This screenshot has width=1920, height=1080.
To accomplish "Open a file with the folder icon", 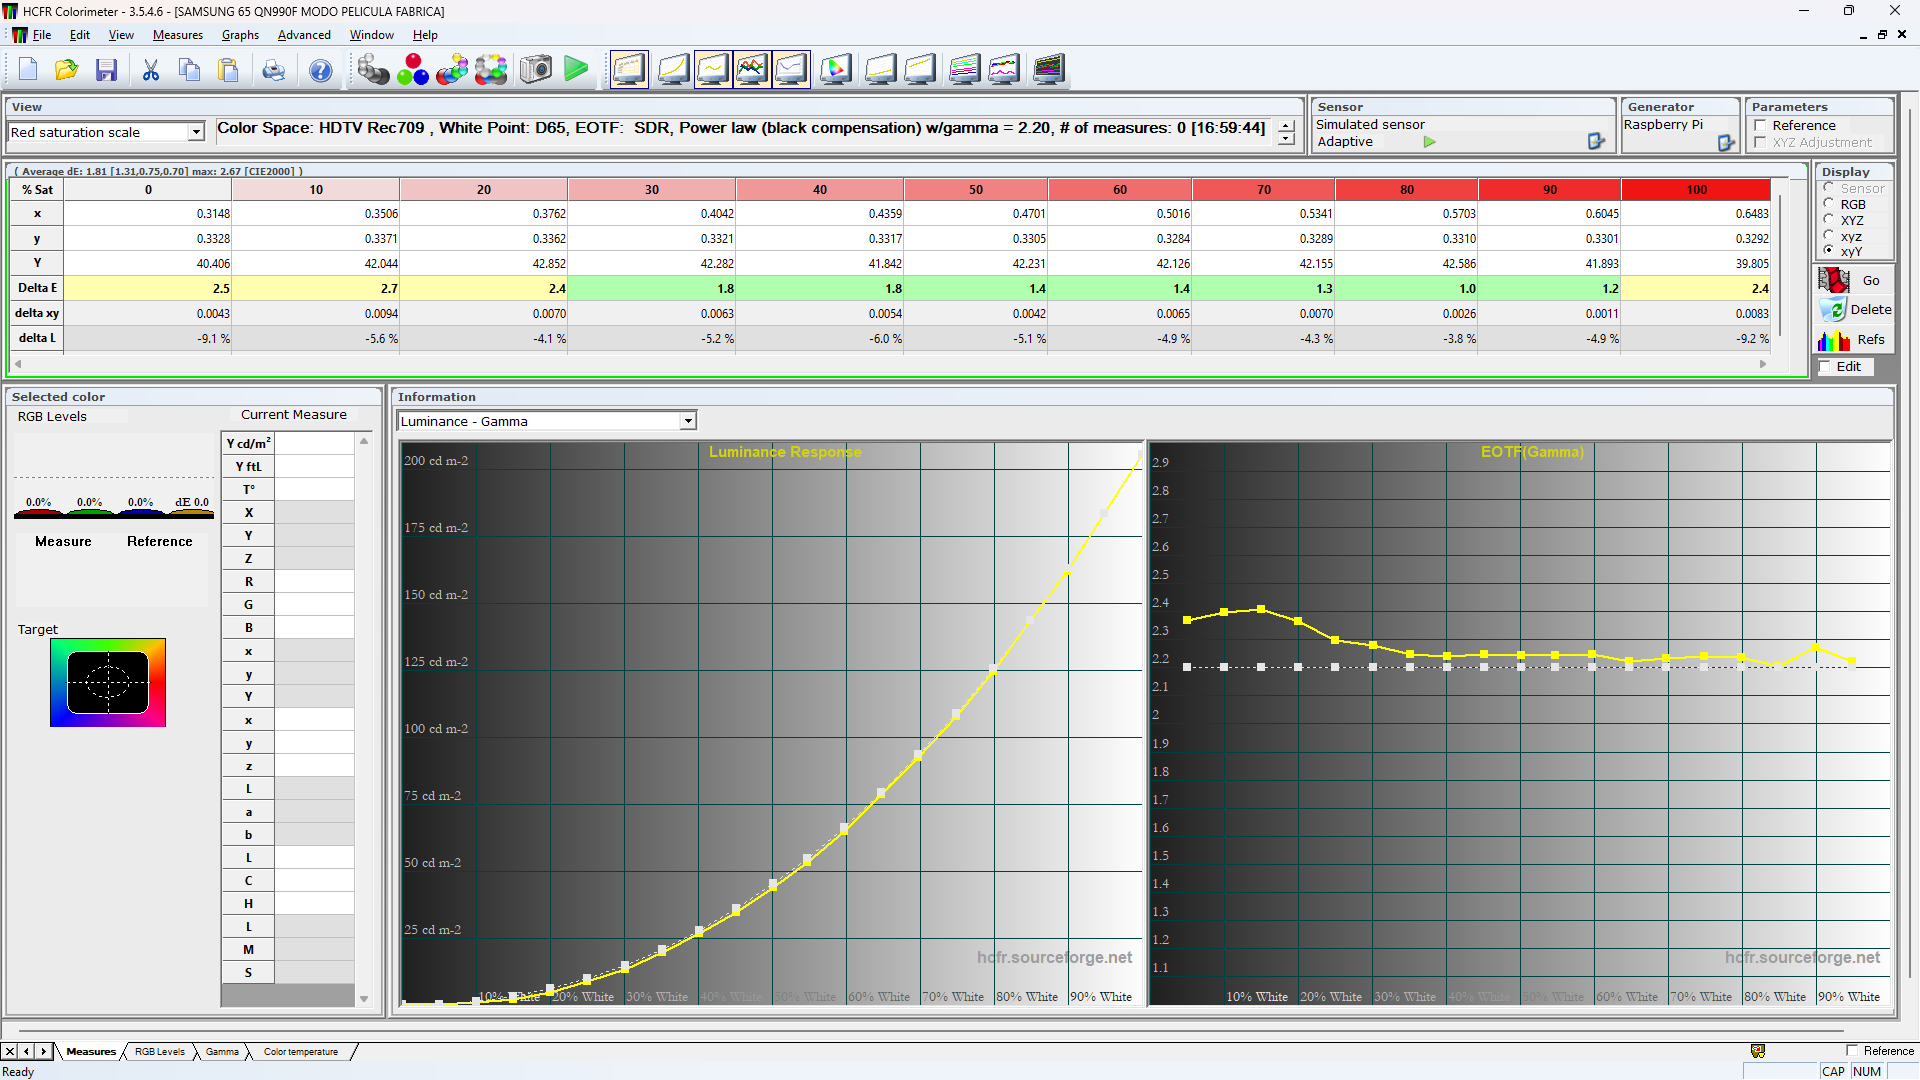I will [x=66, y=70].
